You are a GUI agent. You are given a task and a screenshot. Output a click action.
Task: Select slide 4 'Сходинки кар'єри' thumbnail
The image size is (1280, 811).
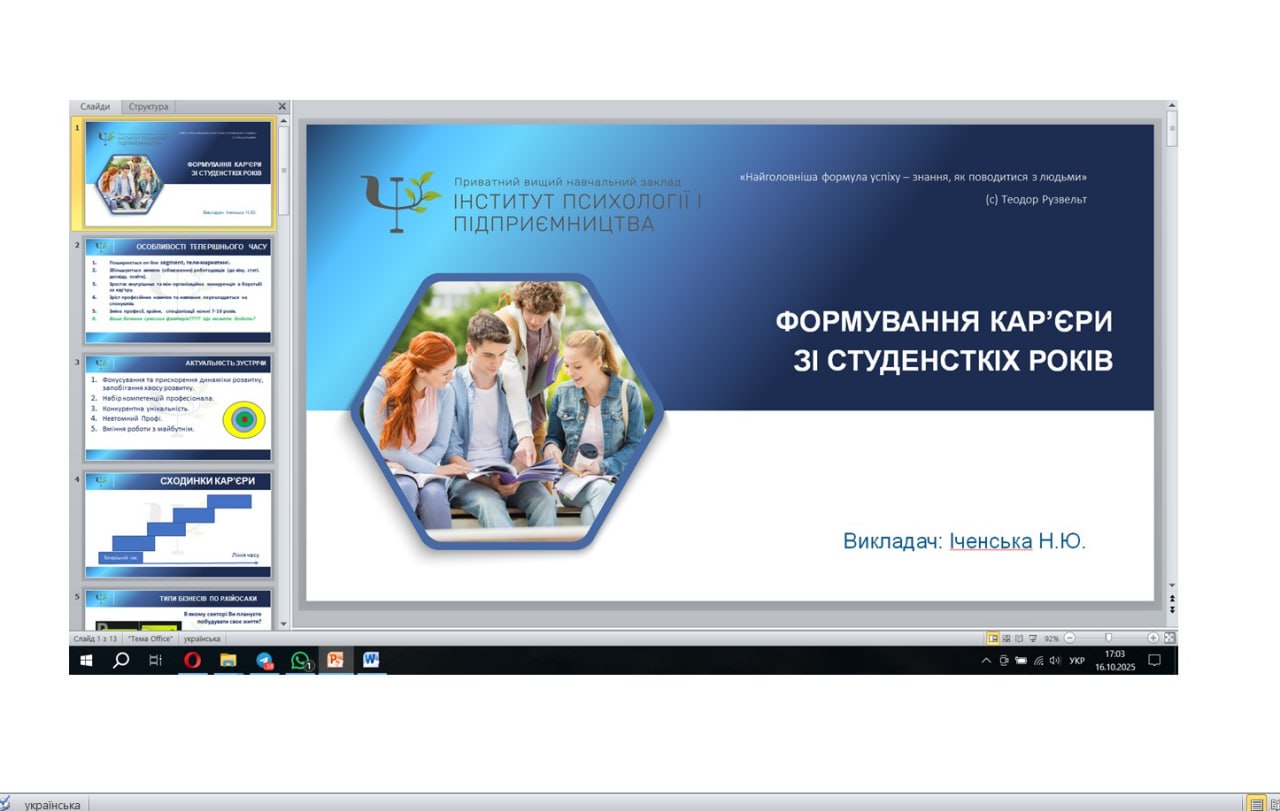pos(177,520)
